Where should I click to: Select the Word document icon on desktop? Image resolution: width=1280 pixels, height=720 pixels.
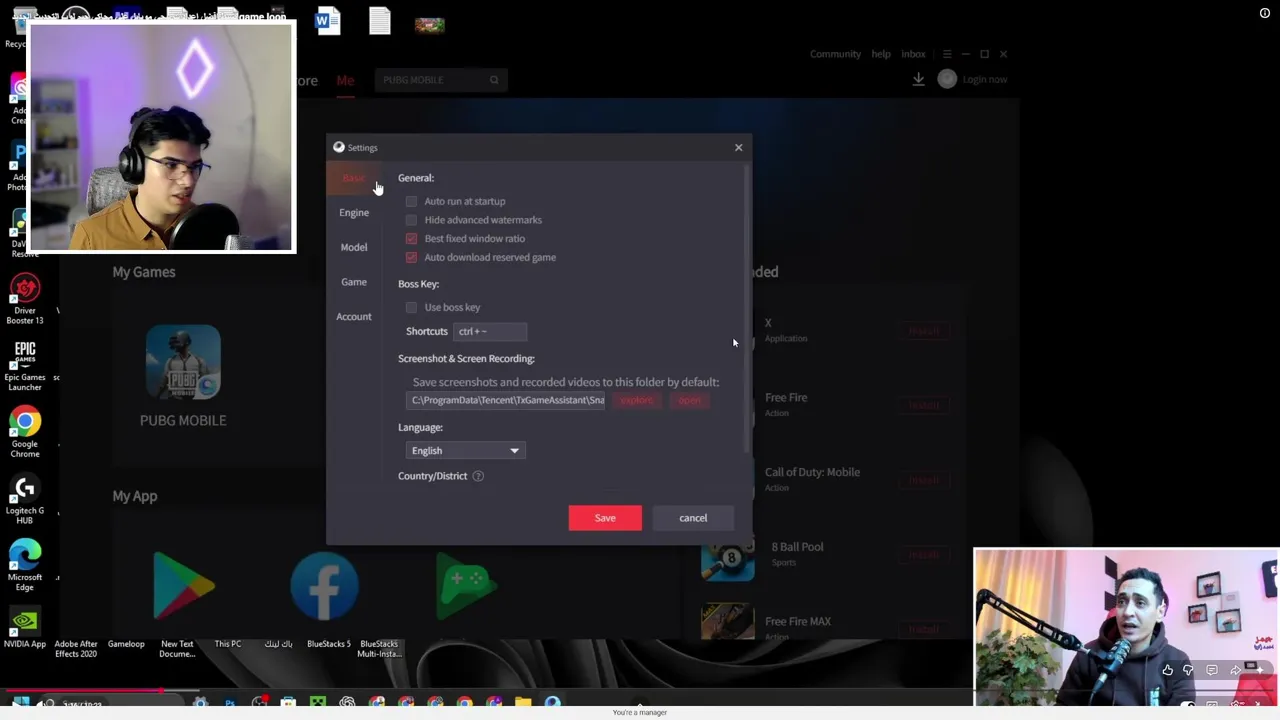tap(328, 21)
